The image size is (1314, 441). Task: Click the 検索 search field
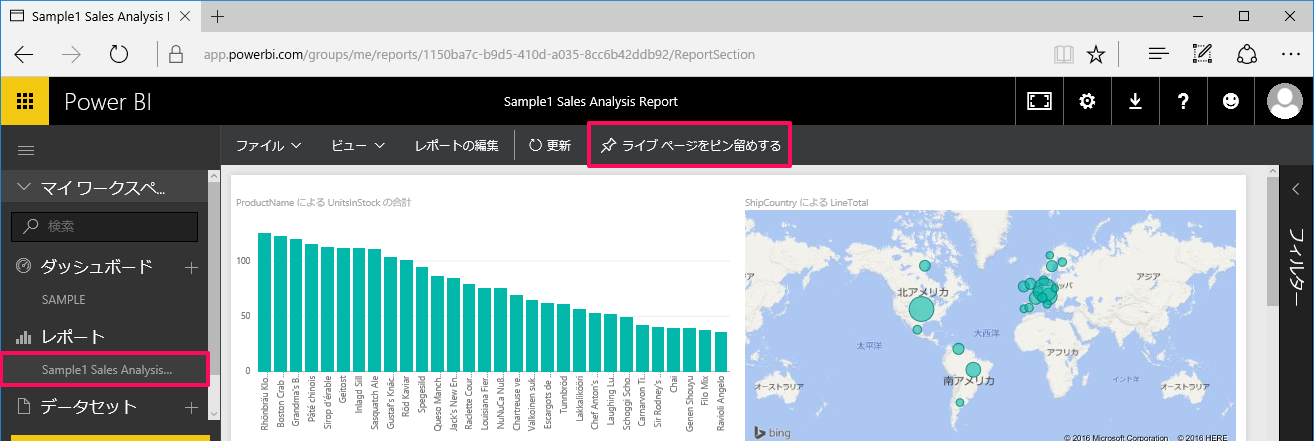[110, 227]
